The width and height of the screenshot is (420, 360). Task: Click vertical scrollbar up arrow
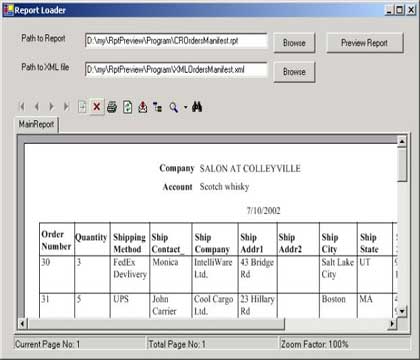click(402, 141)
